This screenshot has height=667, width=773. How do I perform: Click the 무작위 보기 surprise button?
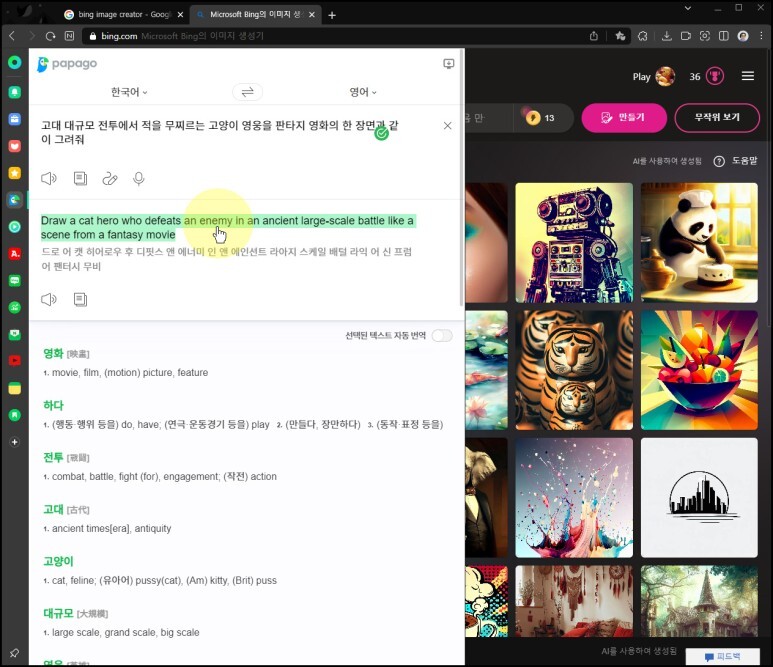717,117
